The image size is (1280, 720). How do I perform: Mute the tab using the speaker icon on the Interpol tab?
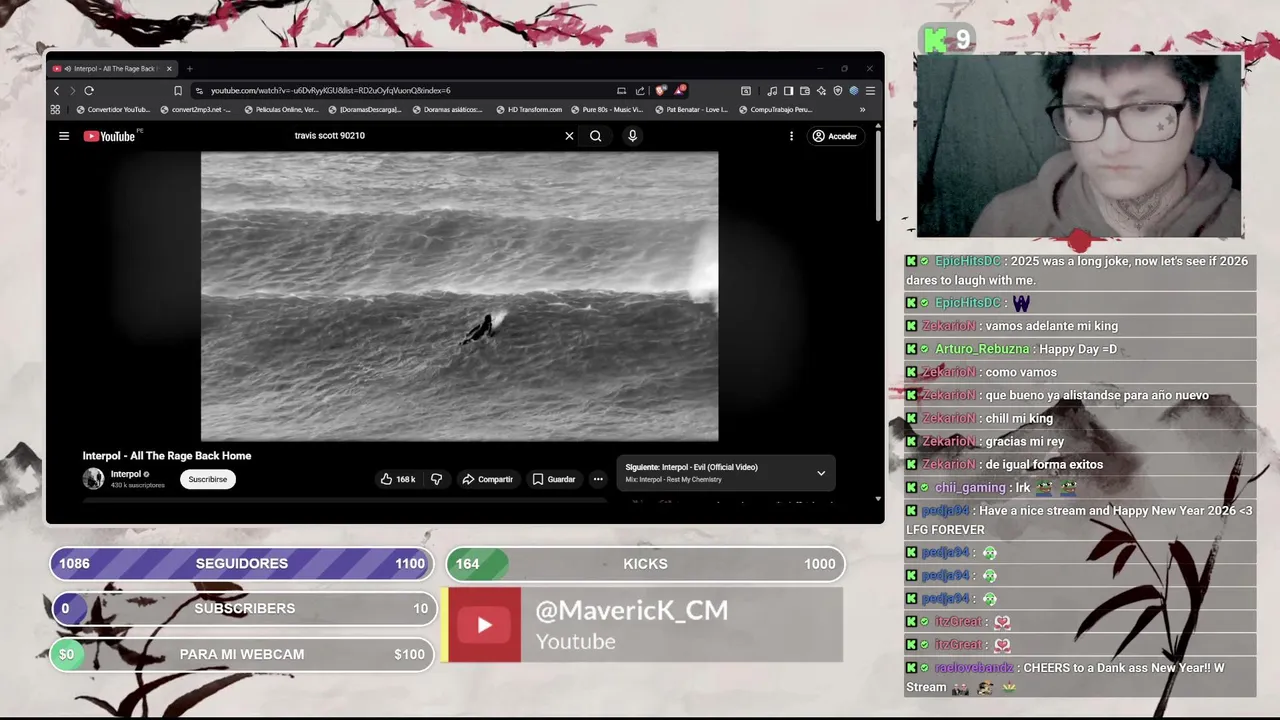(66, 69)
